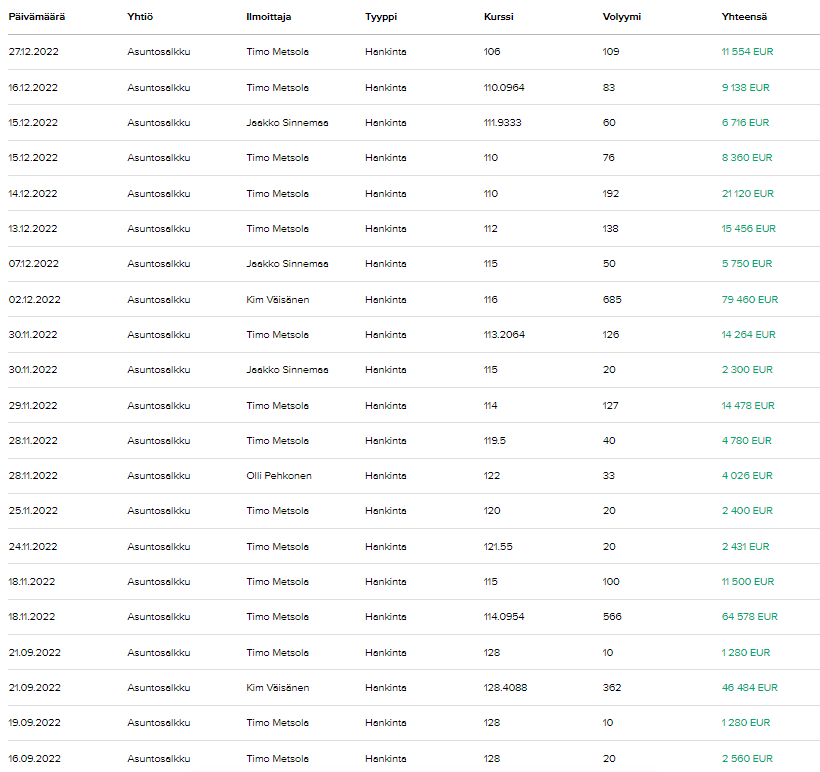
Task: Click the Volyymi column header
Action: click(x=622, y=17)
